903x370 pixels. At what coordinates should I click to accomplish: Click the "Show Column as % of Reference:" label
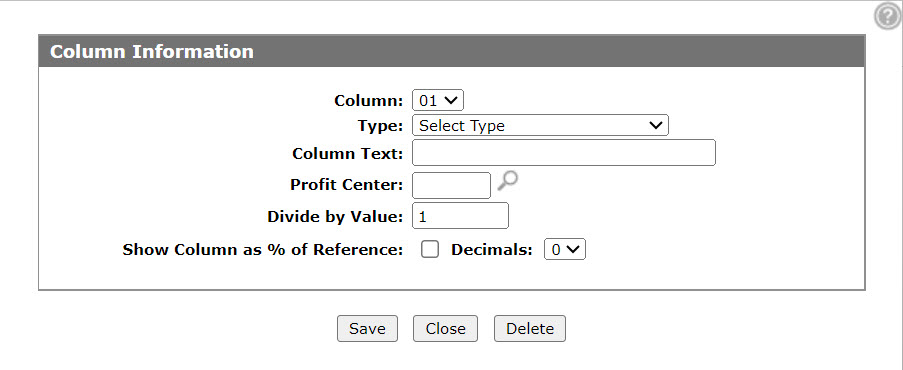pyautogui.click(x=263, y=250)
